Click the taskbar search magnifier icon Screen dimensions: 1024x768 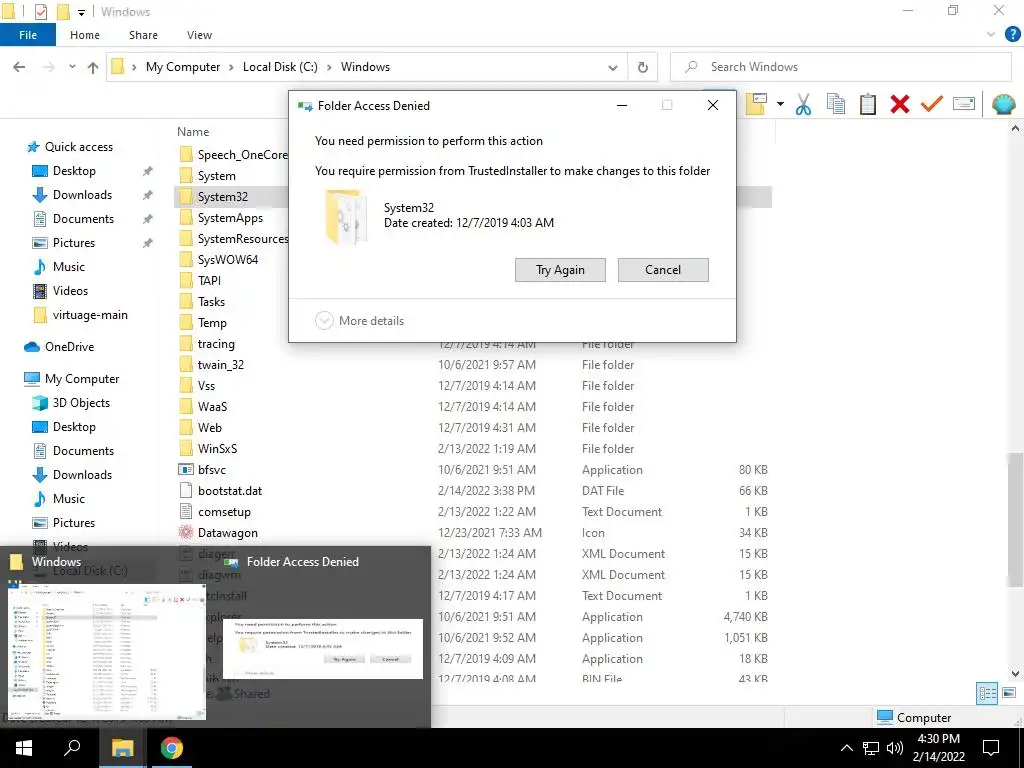(72, 748)
